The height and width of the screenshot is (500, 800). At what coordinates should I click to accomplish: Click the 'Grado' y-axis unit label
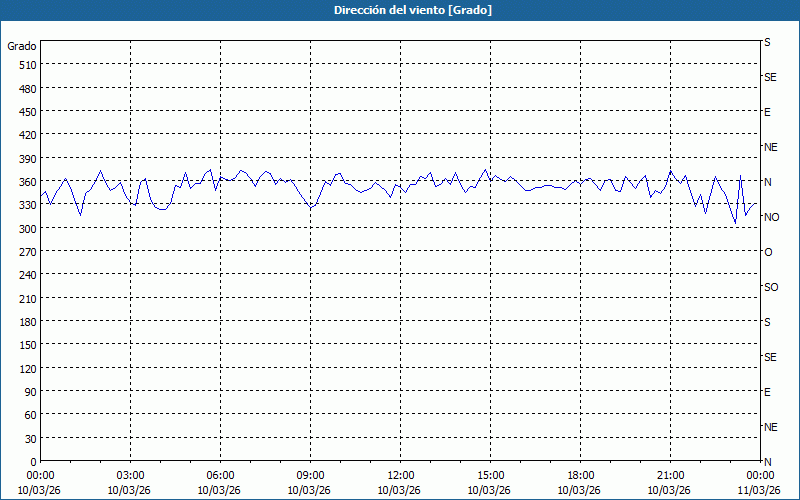click(22, 46)
